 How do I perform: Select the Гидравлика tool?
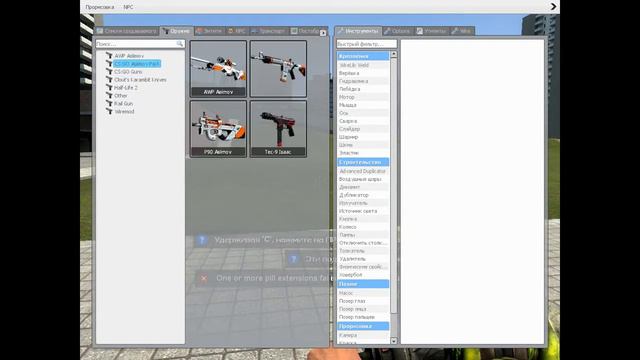(x=363, y=81)
